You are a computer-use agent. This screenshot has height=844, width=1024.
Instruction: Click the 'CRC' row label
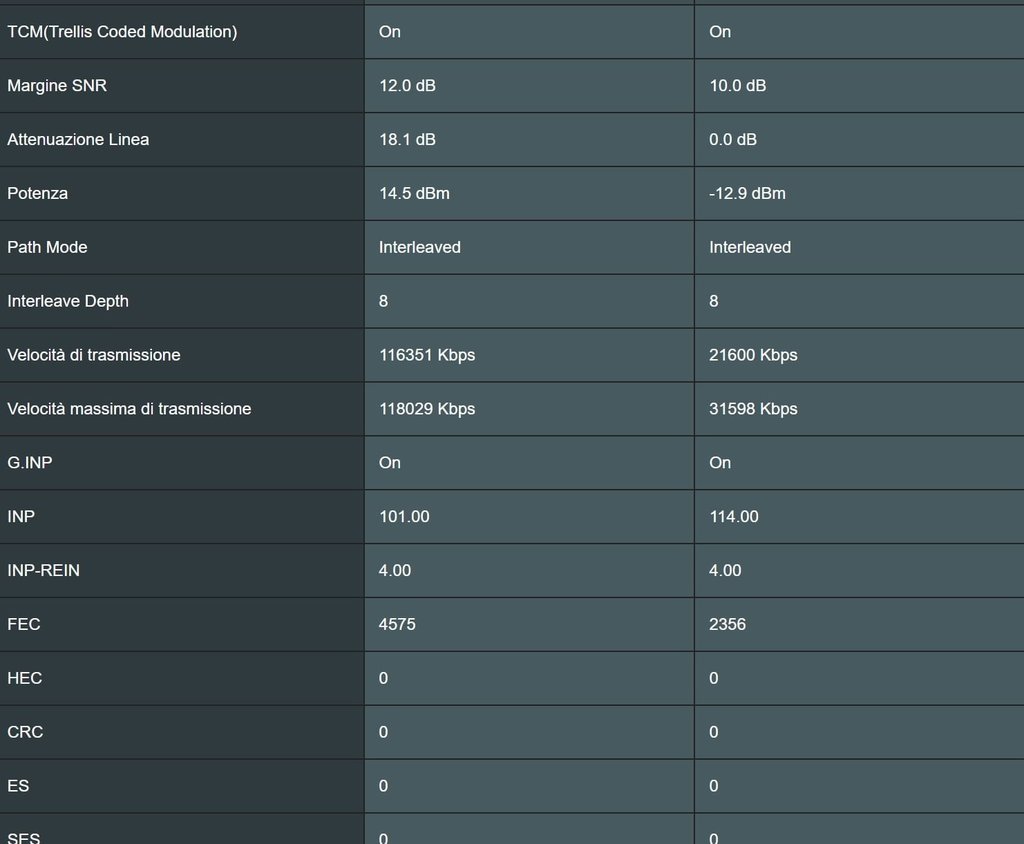pyautogui.click(x=25, y=732)
